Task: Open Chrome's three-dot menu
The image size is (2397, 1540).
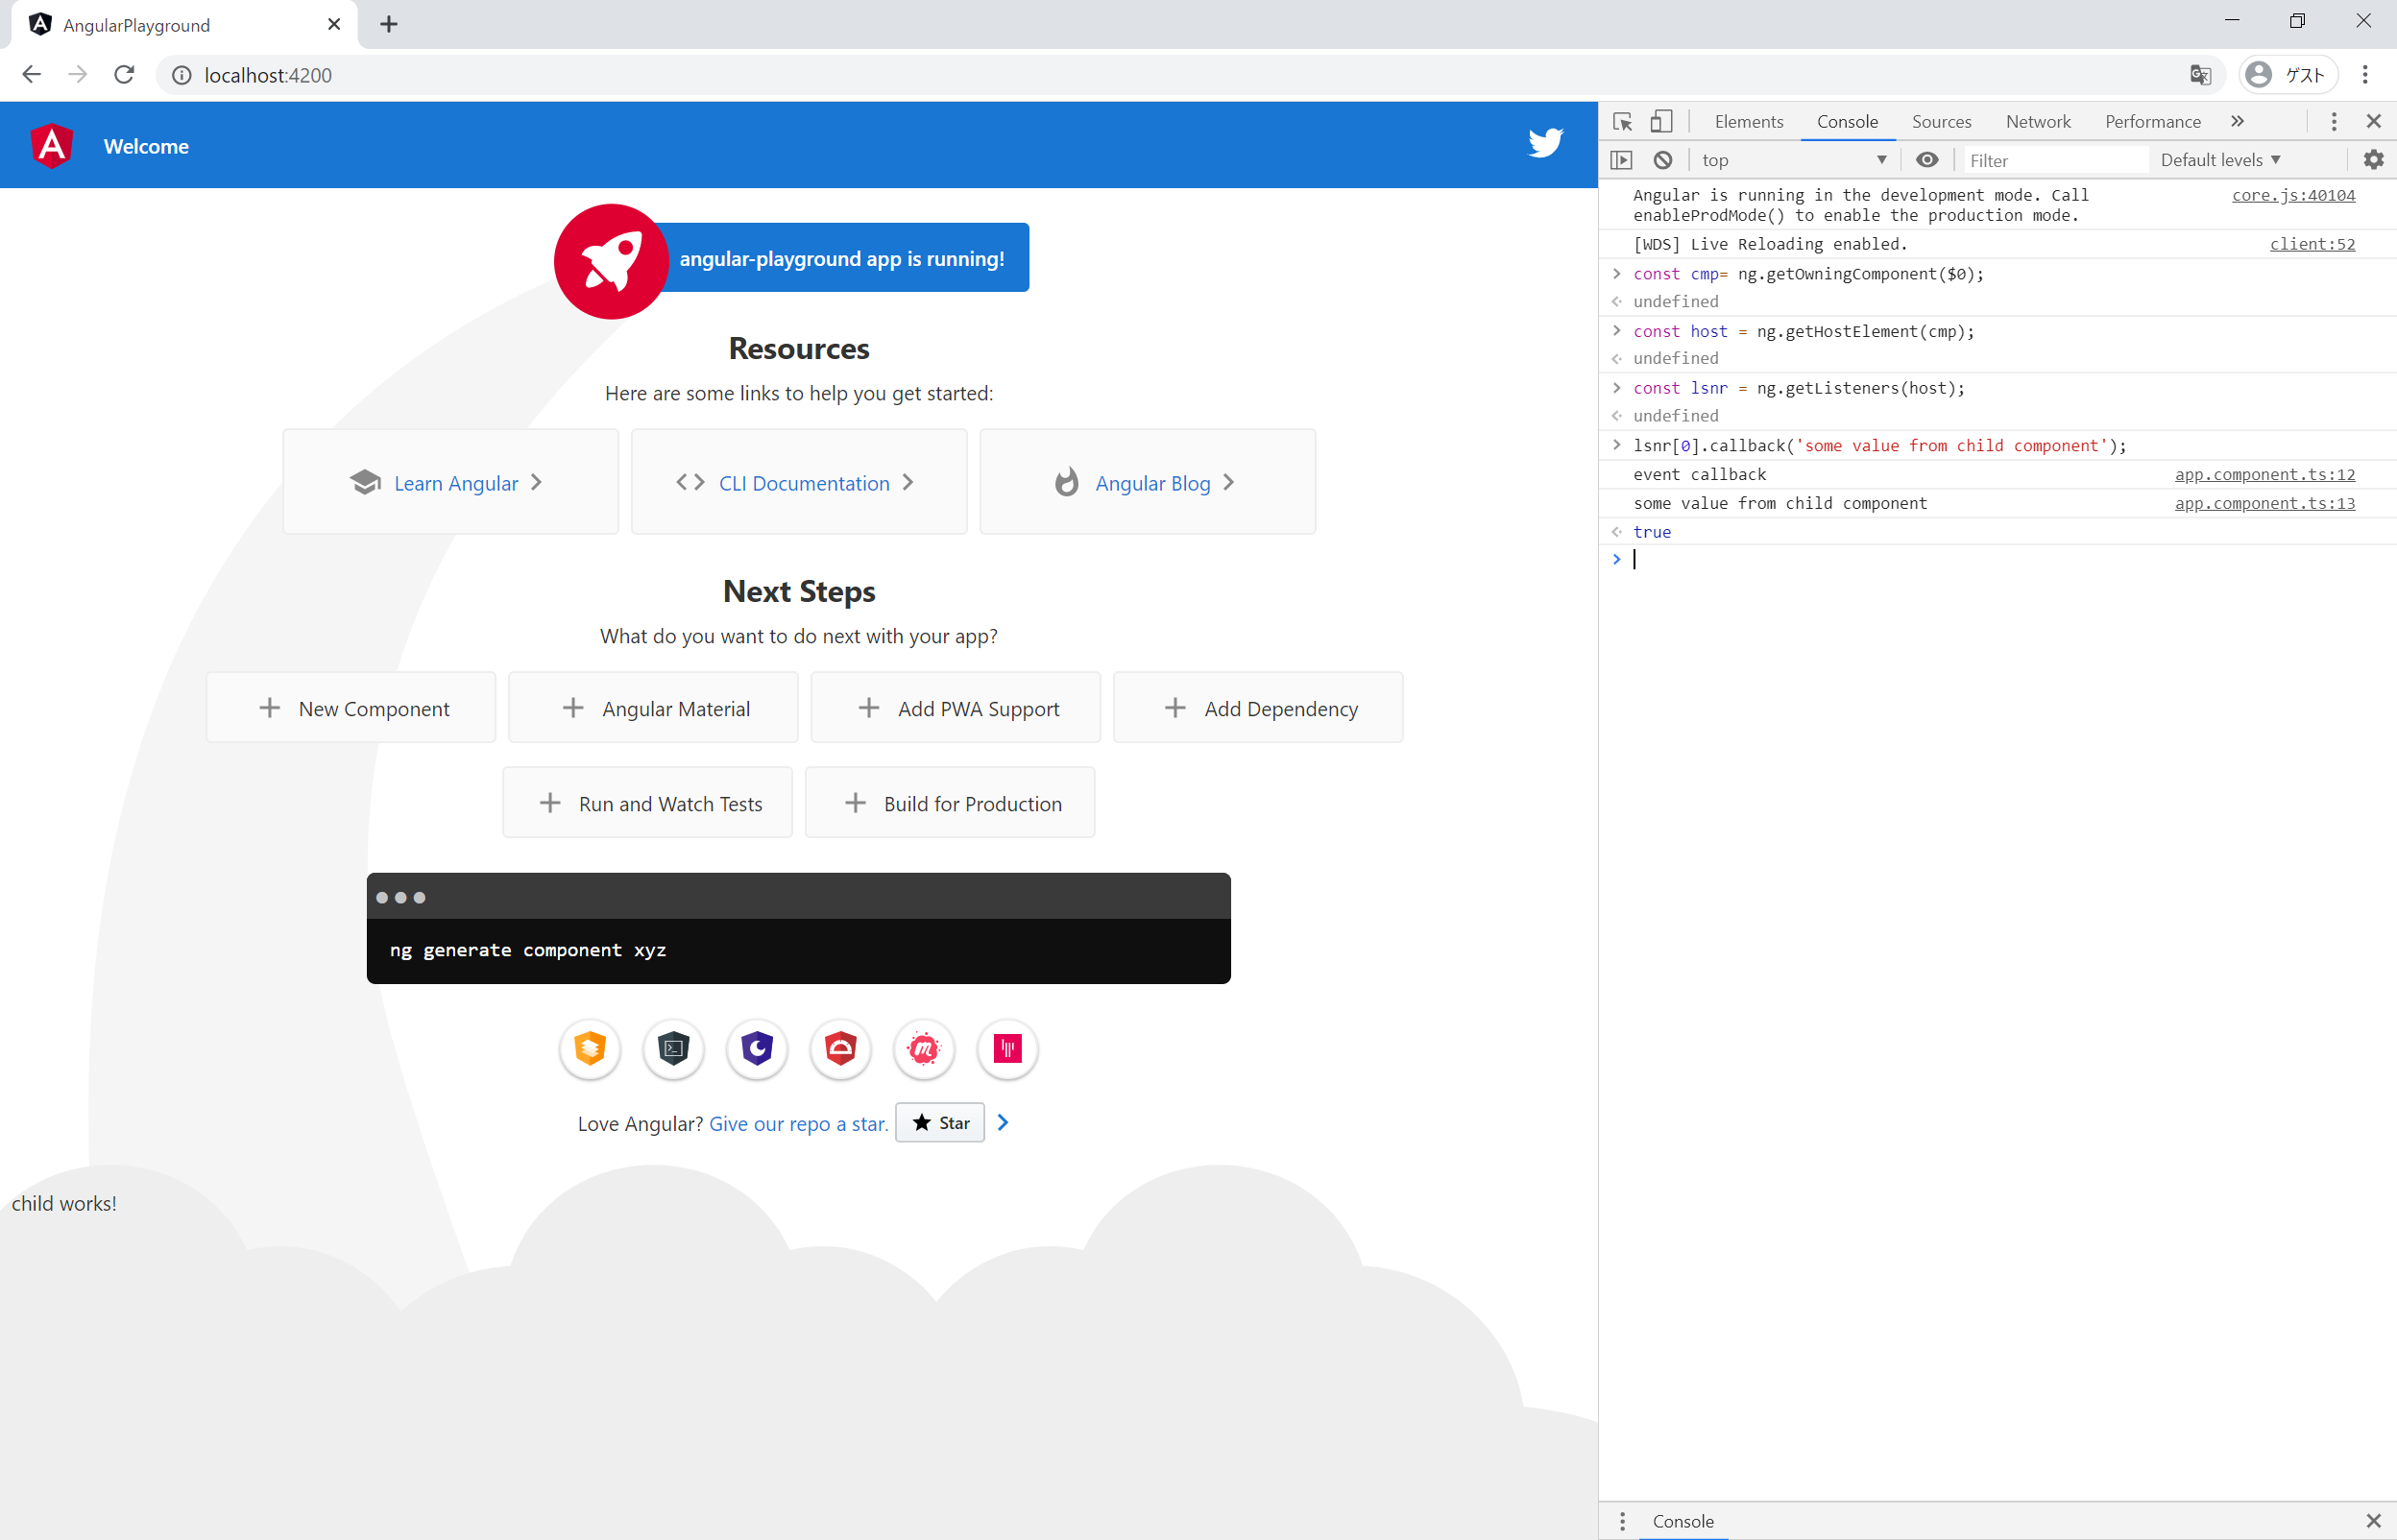Action: point(2365,75)
